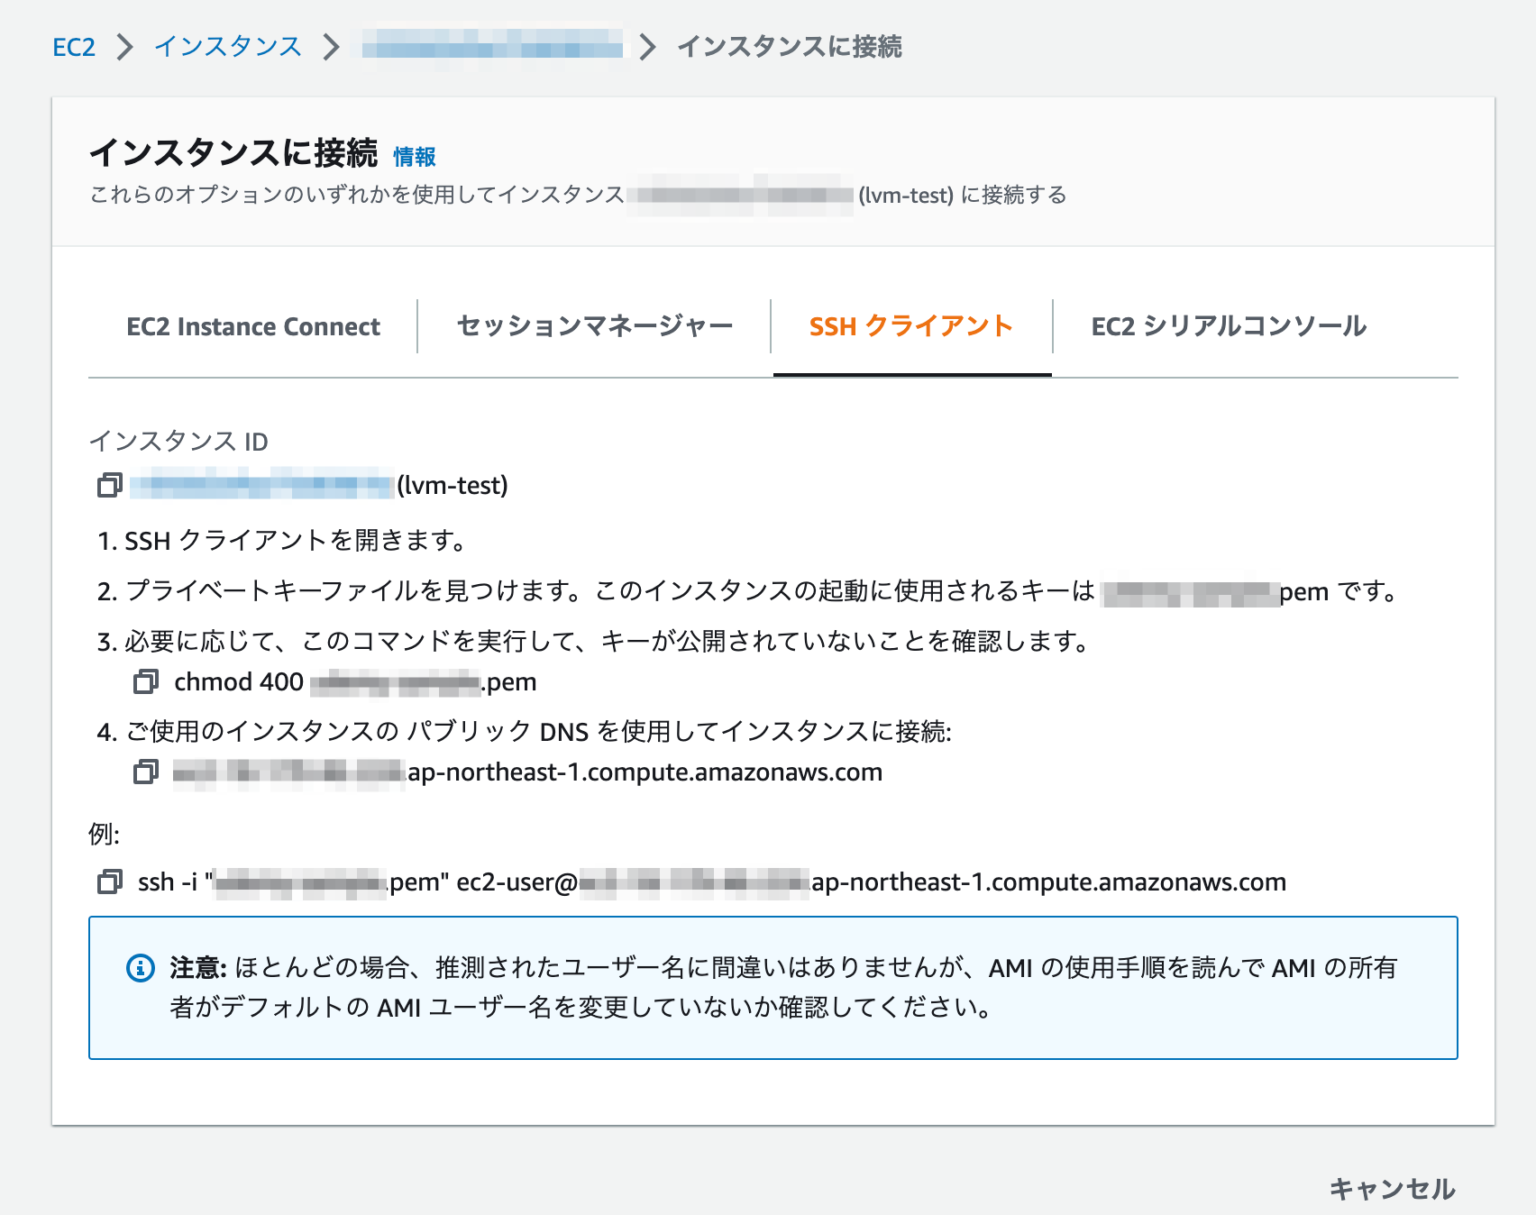The height and width of the screenshot is (1215, 1536).
Task: Click the キャンセル button
Action: coord(1391,1188)
